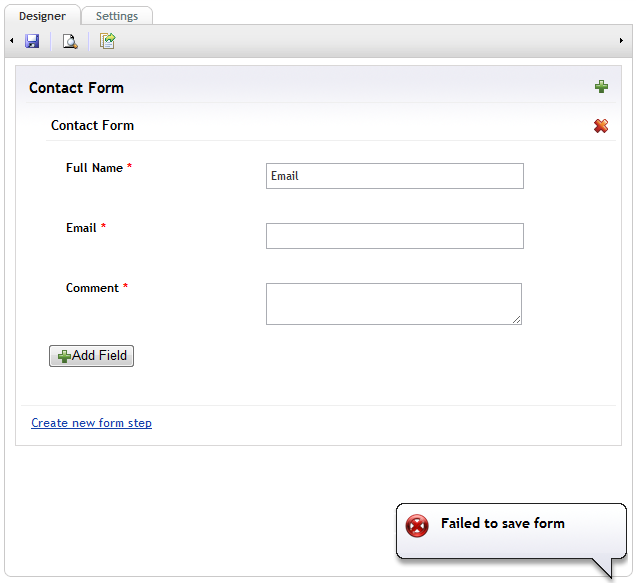Switch to the Settings tab
Screen dimensions: 637x586
[117, 16]
